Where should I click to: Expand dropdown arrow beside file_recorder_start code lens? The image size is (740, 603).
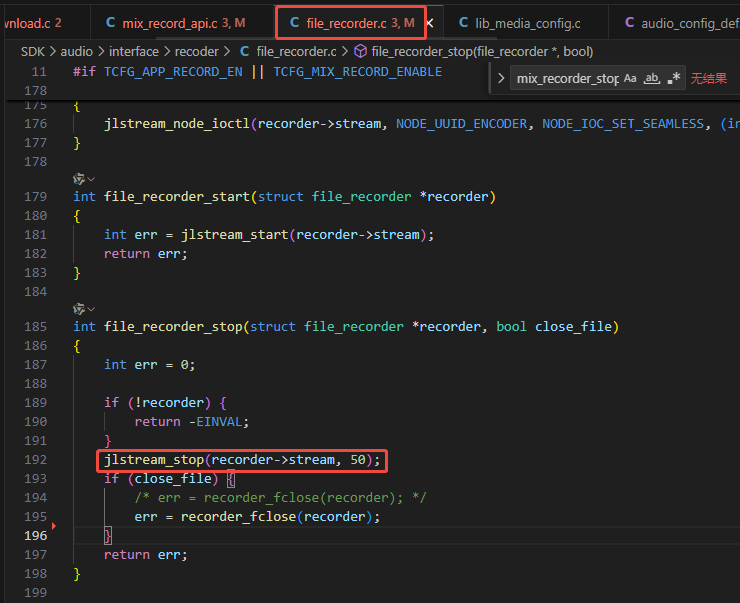pyautogui.click(x=91, y=179)
